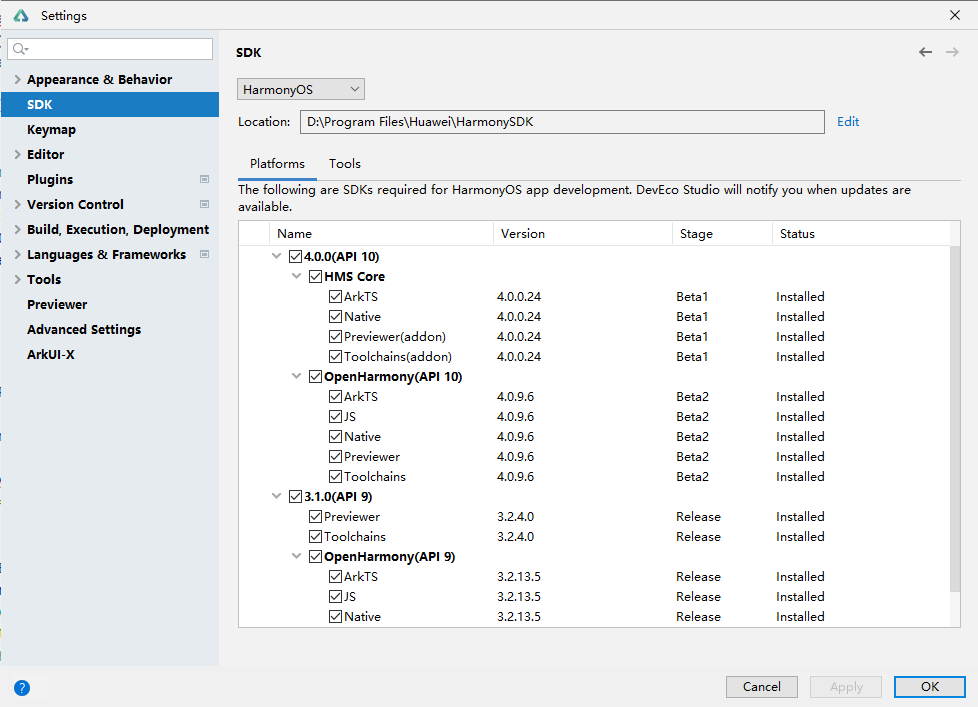The width and height of the screenshot is (978, 707).
Task: Close the Settings dialog window
Action: click(x=954, y=15)
